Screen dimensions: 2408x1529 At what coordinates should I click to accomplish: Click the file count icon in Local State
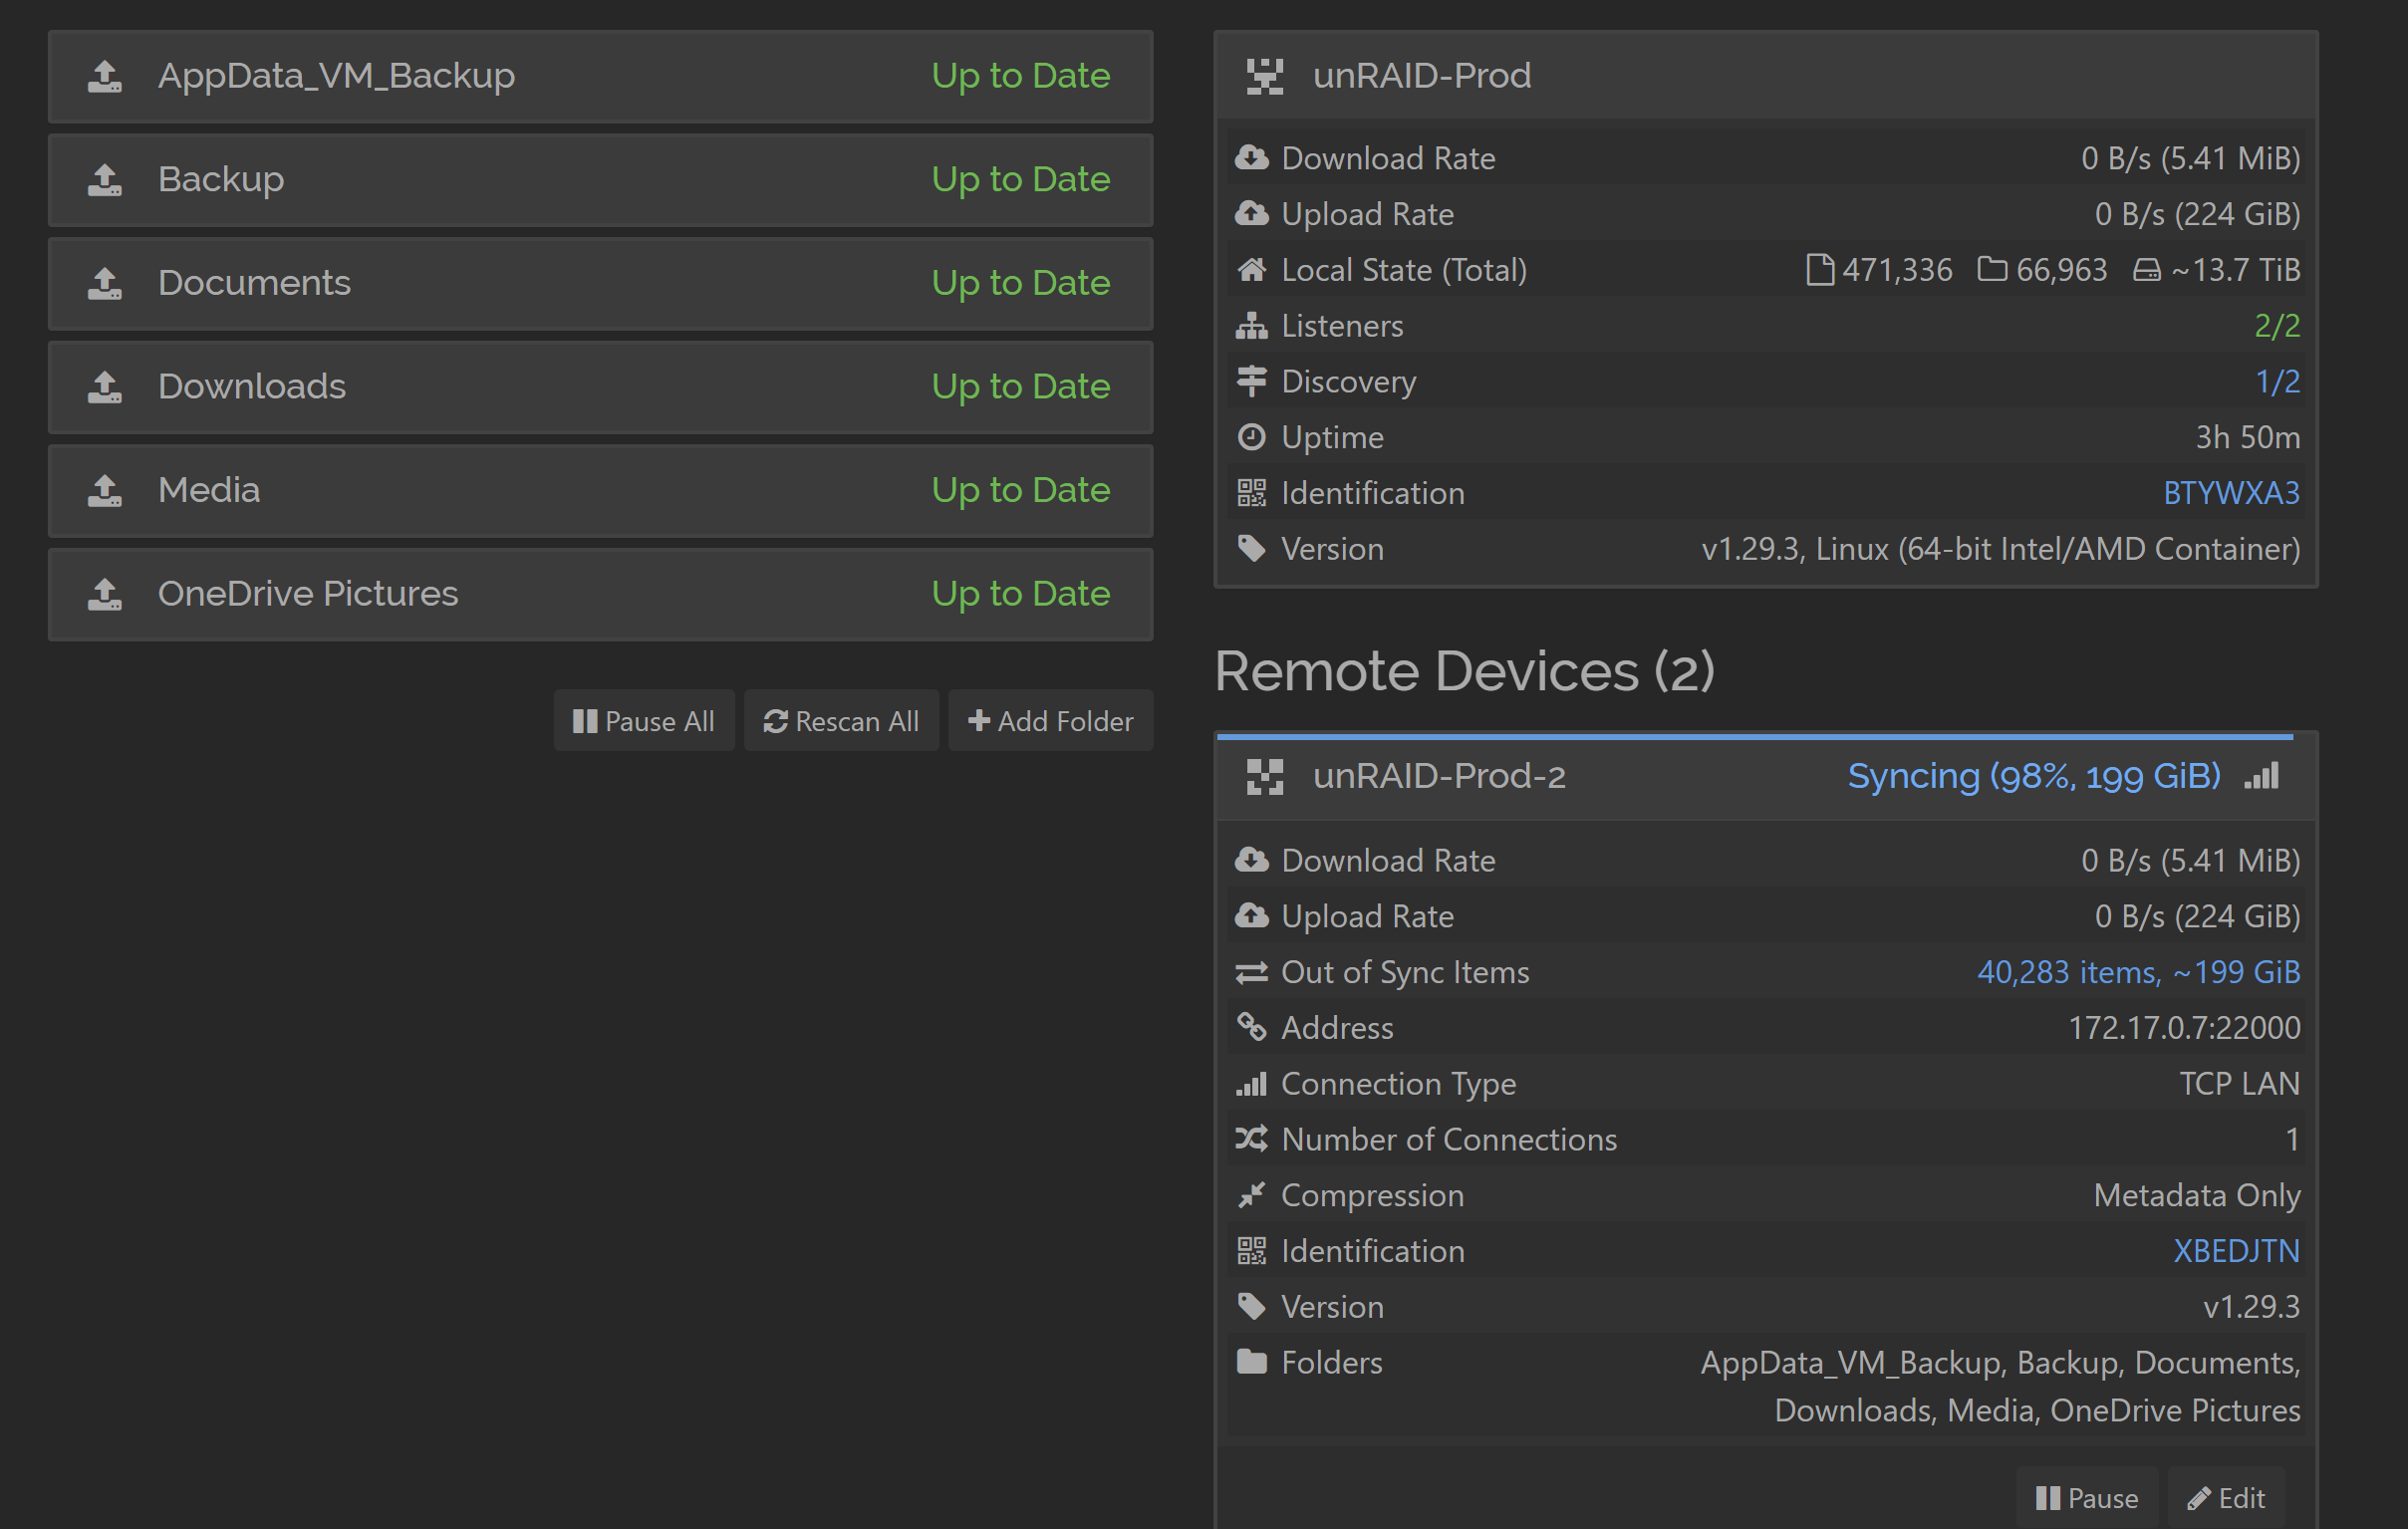(x=1821, y=270)
